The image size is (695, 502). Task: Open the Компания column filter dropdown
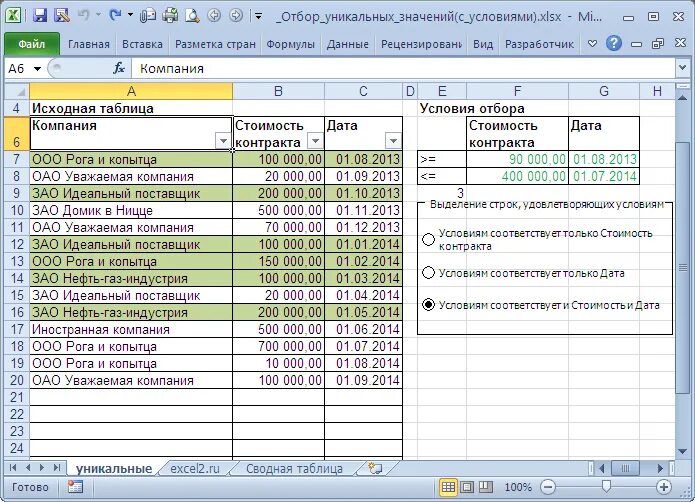tap(223, 141)
